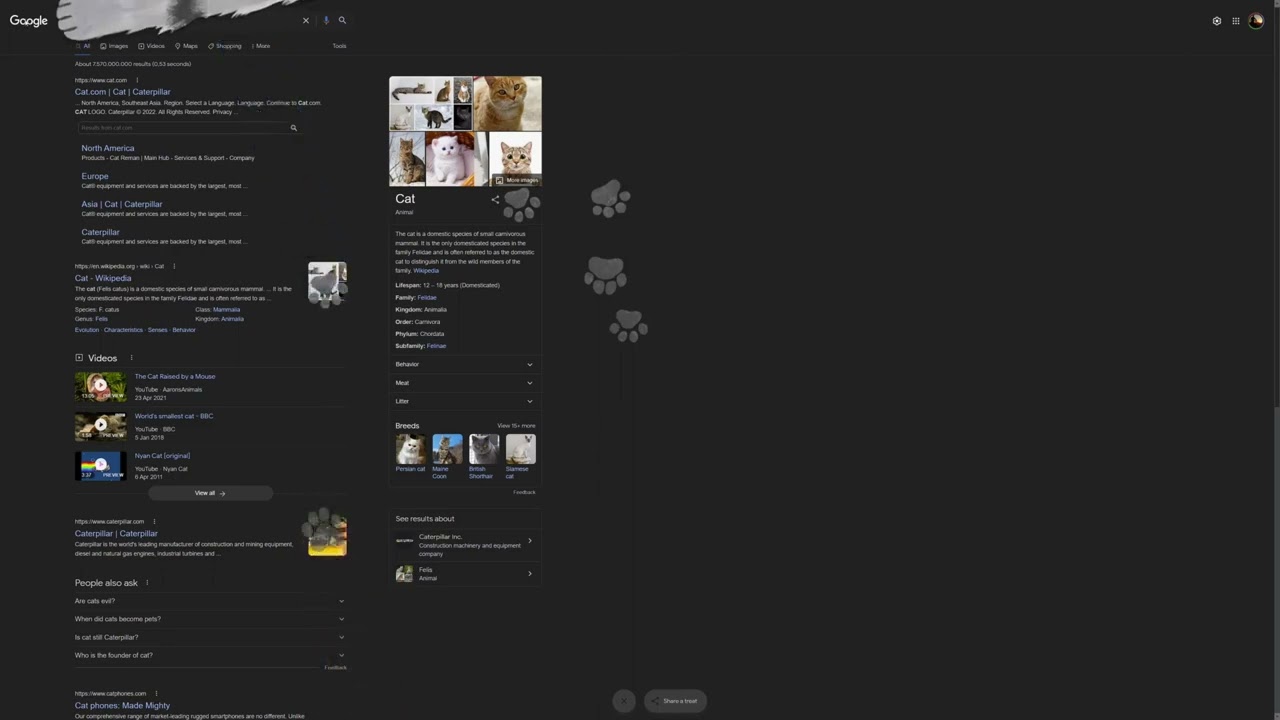
Task: Switch to the Images search tab
Action: (114, 46)
